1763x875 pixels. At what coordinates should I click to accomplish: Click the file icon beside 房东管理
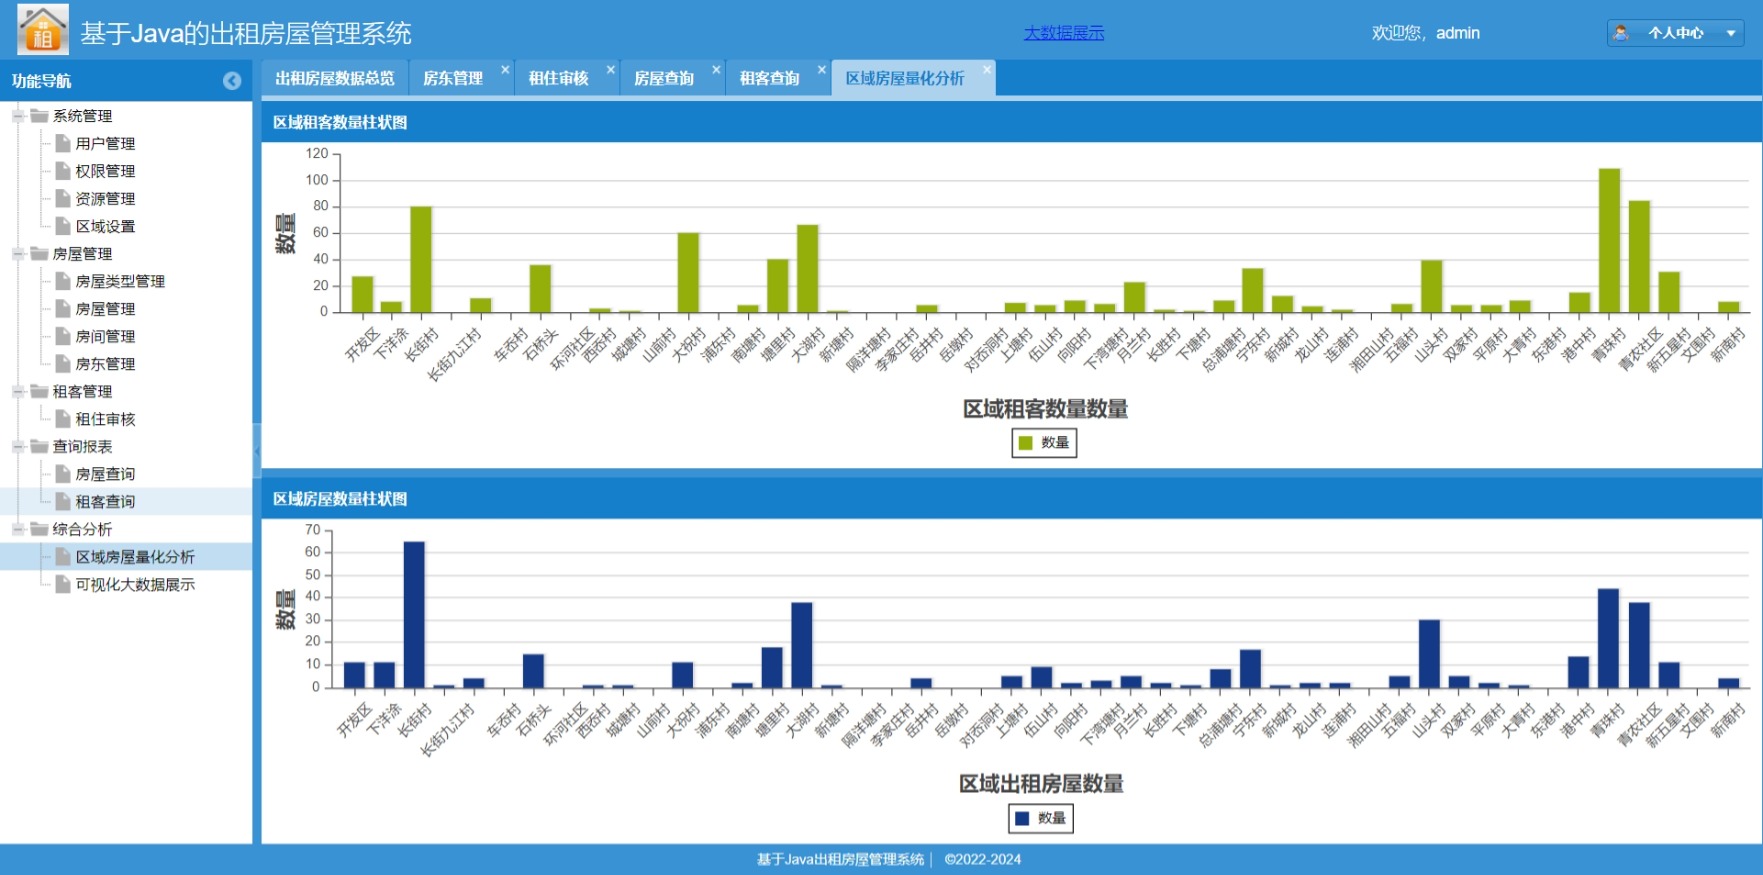pos(63,364)
